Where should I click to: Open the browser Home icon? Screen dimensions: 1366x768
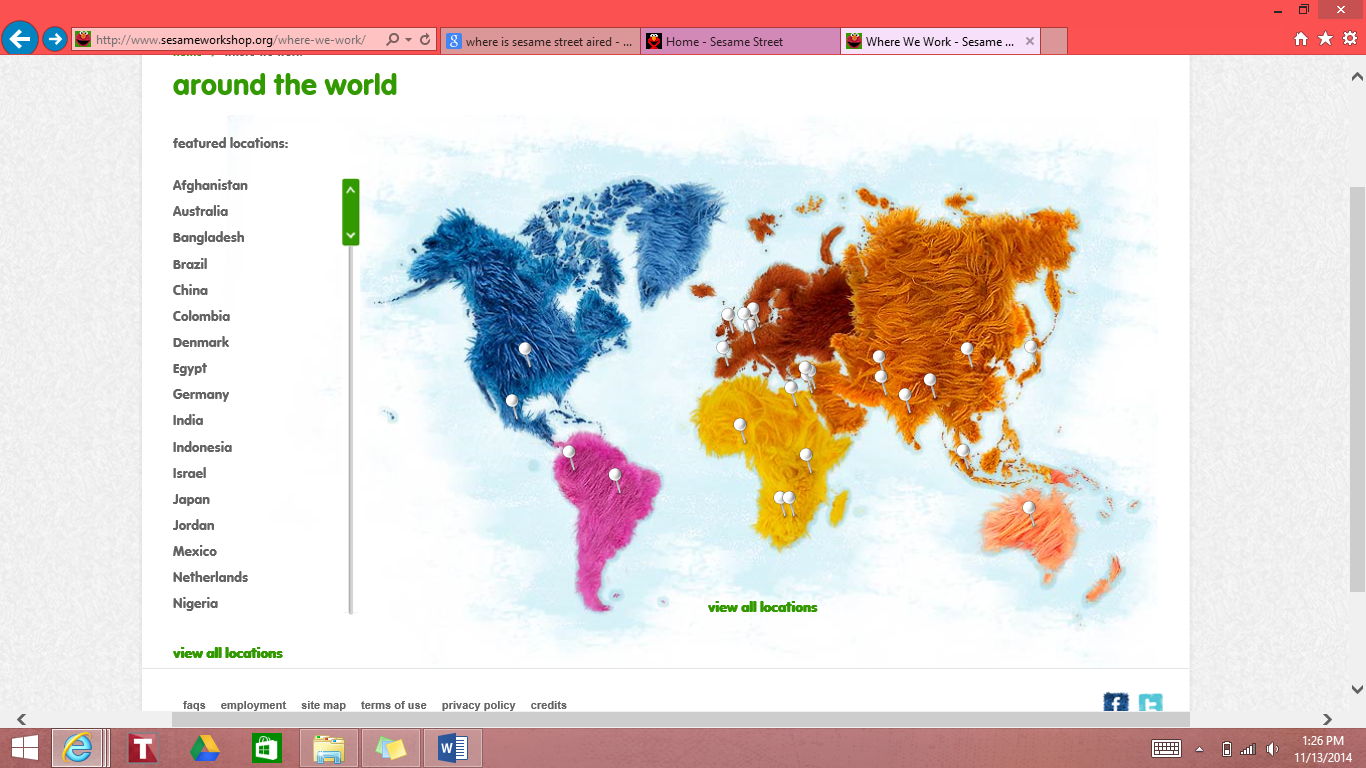(1301, 39)
